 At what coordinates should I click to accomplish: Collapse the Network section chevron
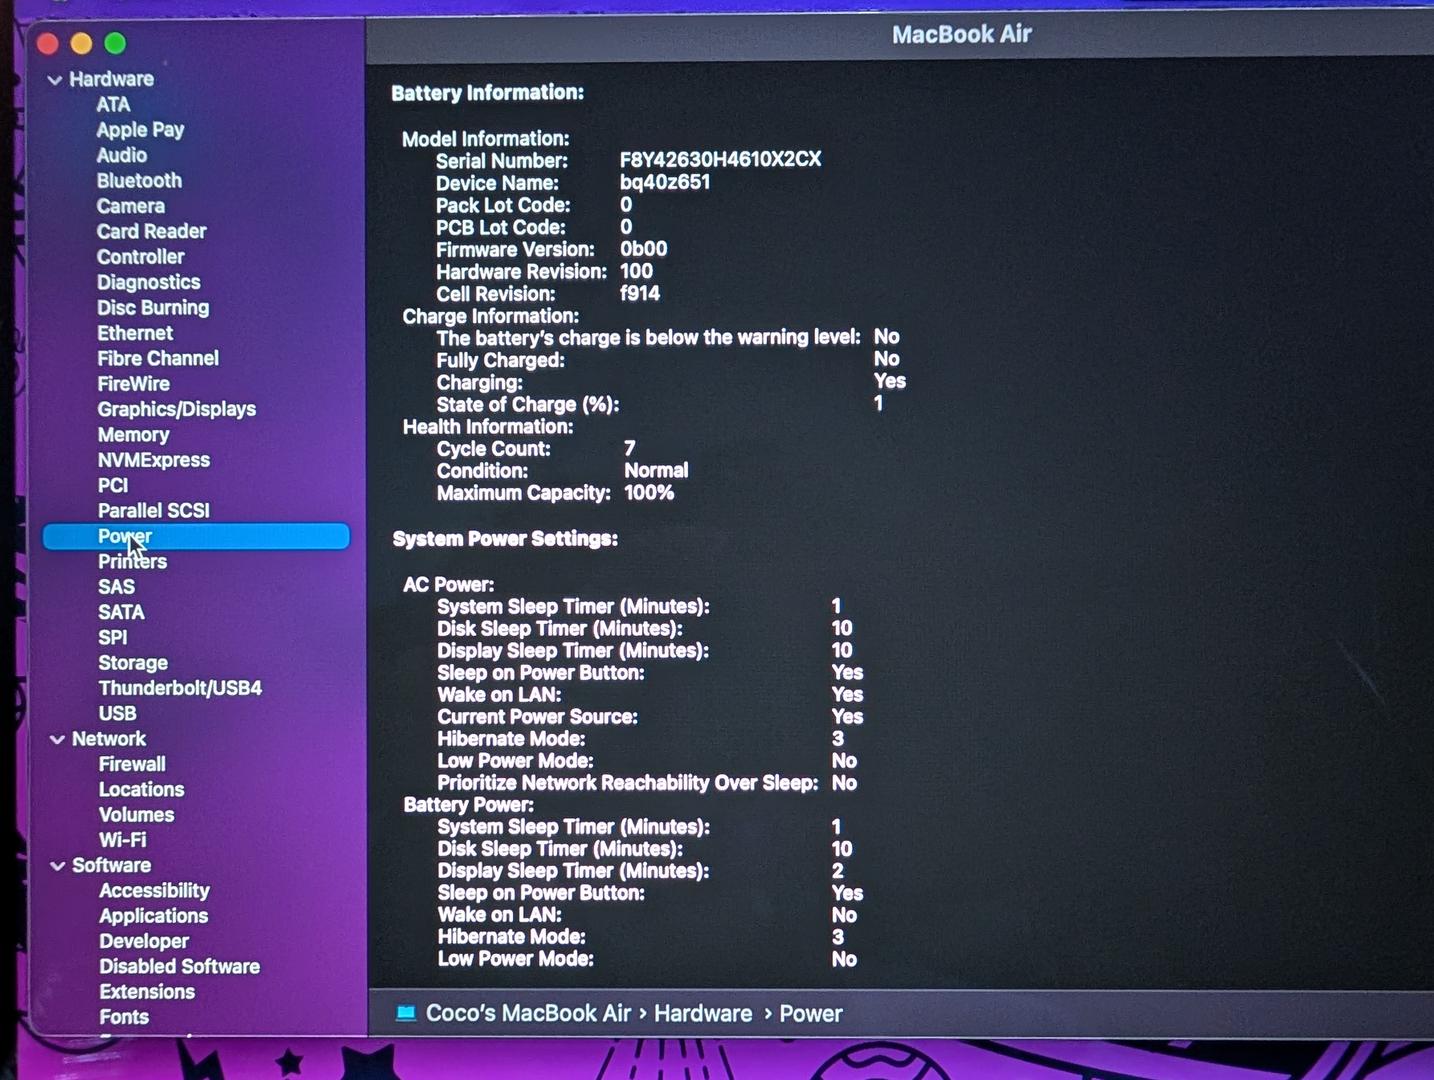(x=57, y=740)
